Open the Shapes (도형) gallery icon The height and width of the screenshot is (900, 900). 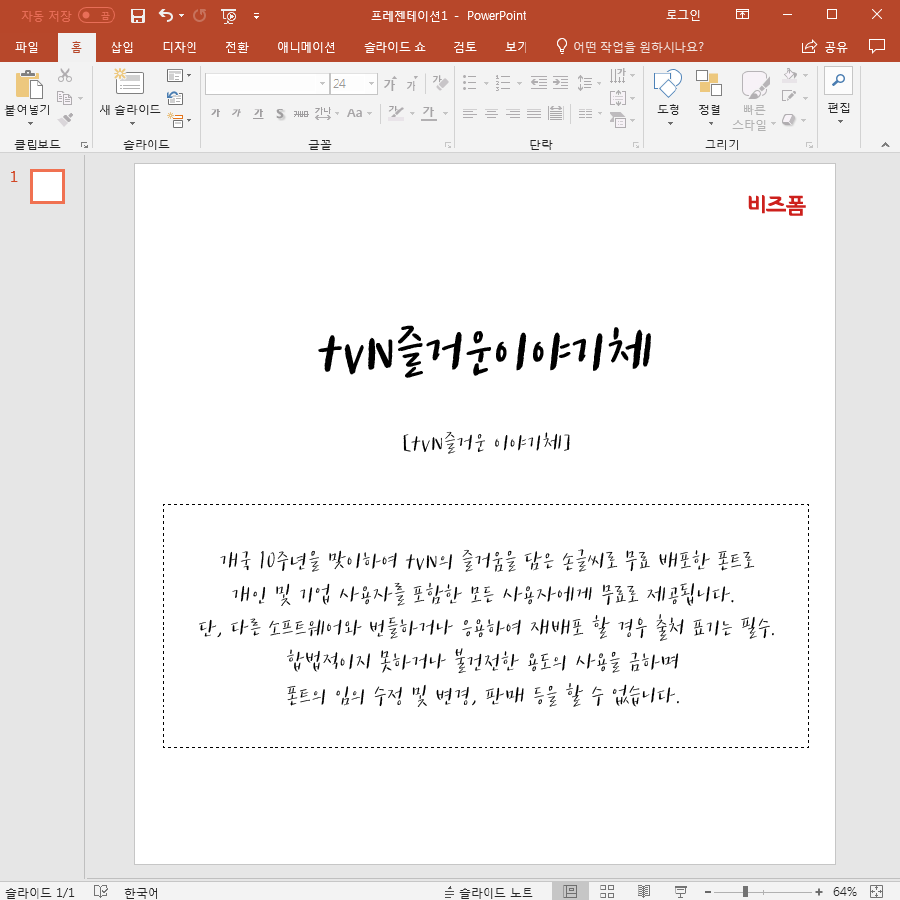(667, 82)
